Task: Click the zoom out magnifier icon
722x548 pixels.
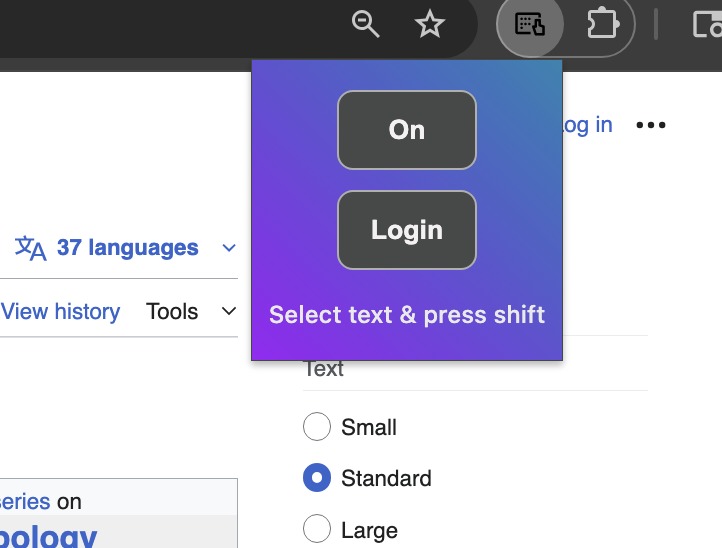Action: point(365,24)
